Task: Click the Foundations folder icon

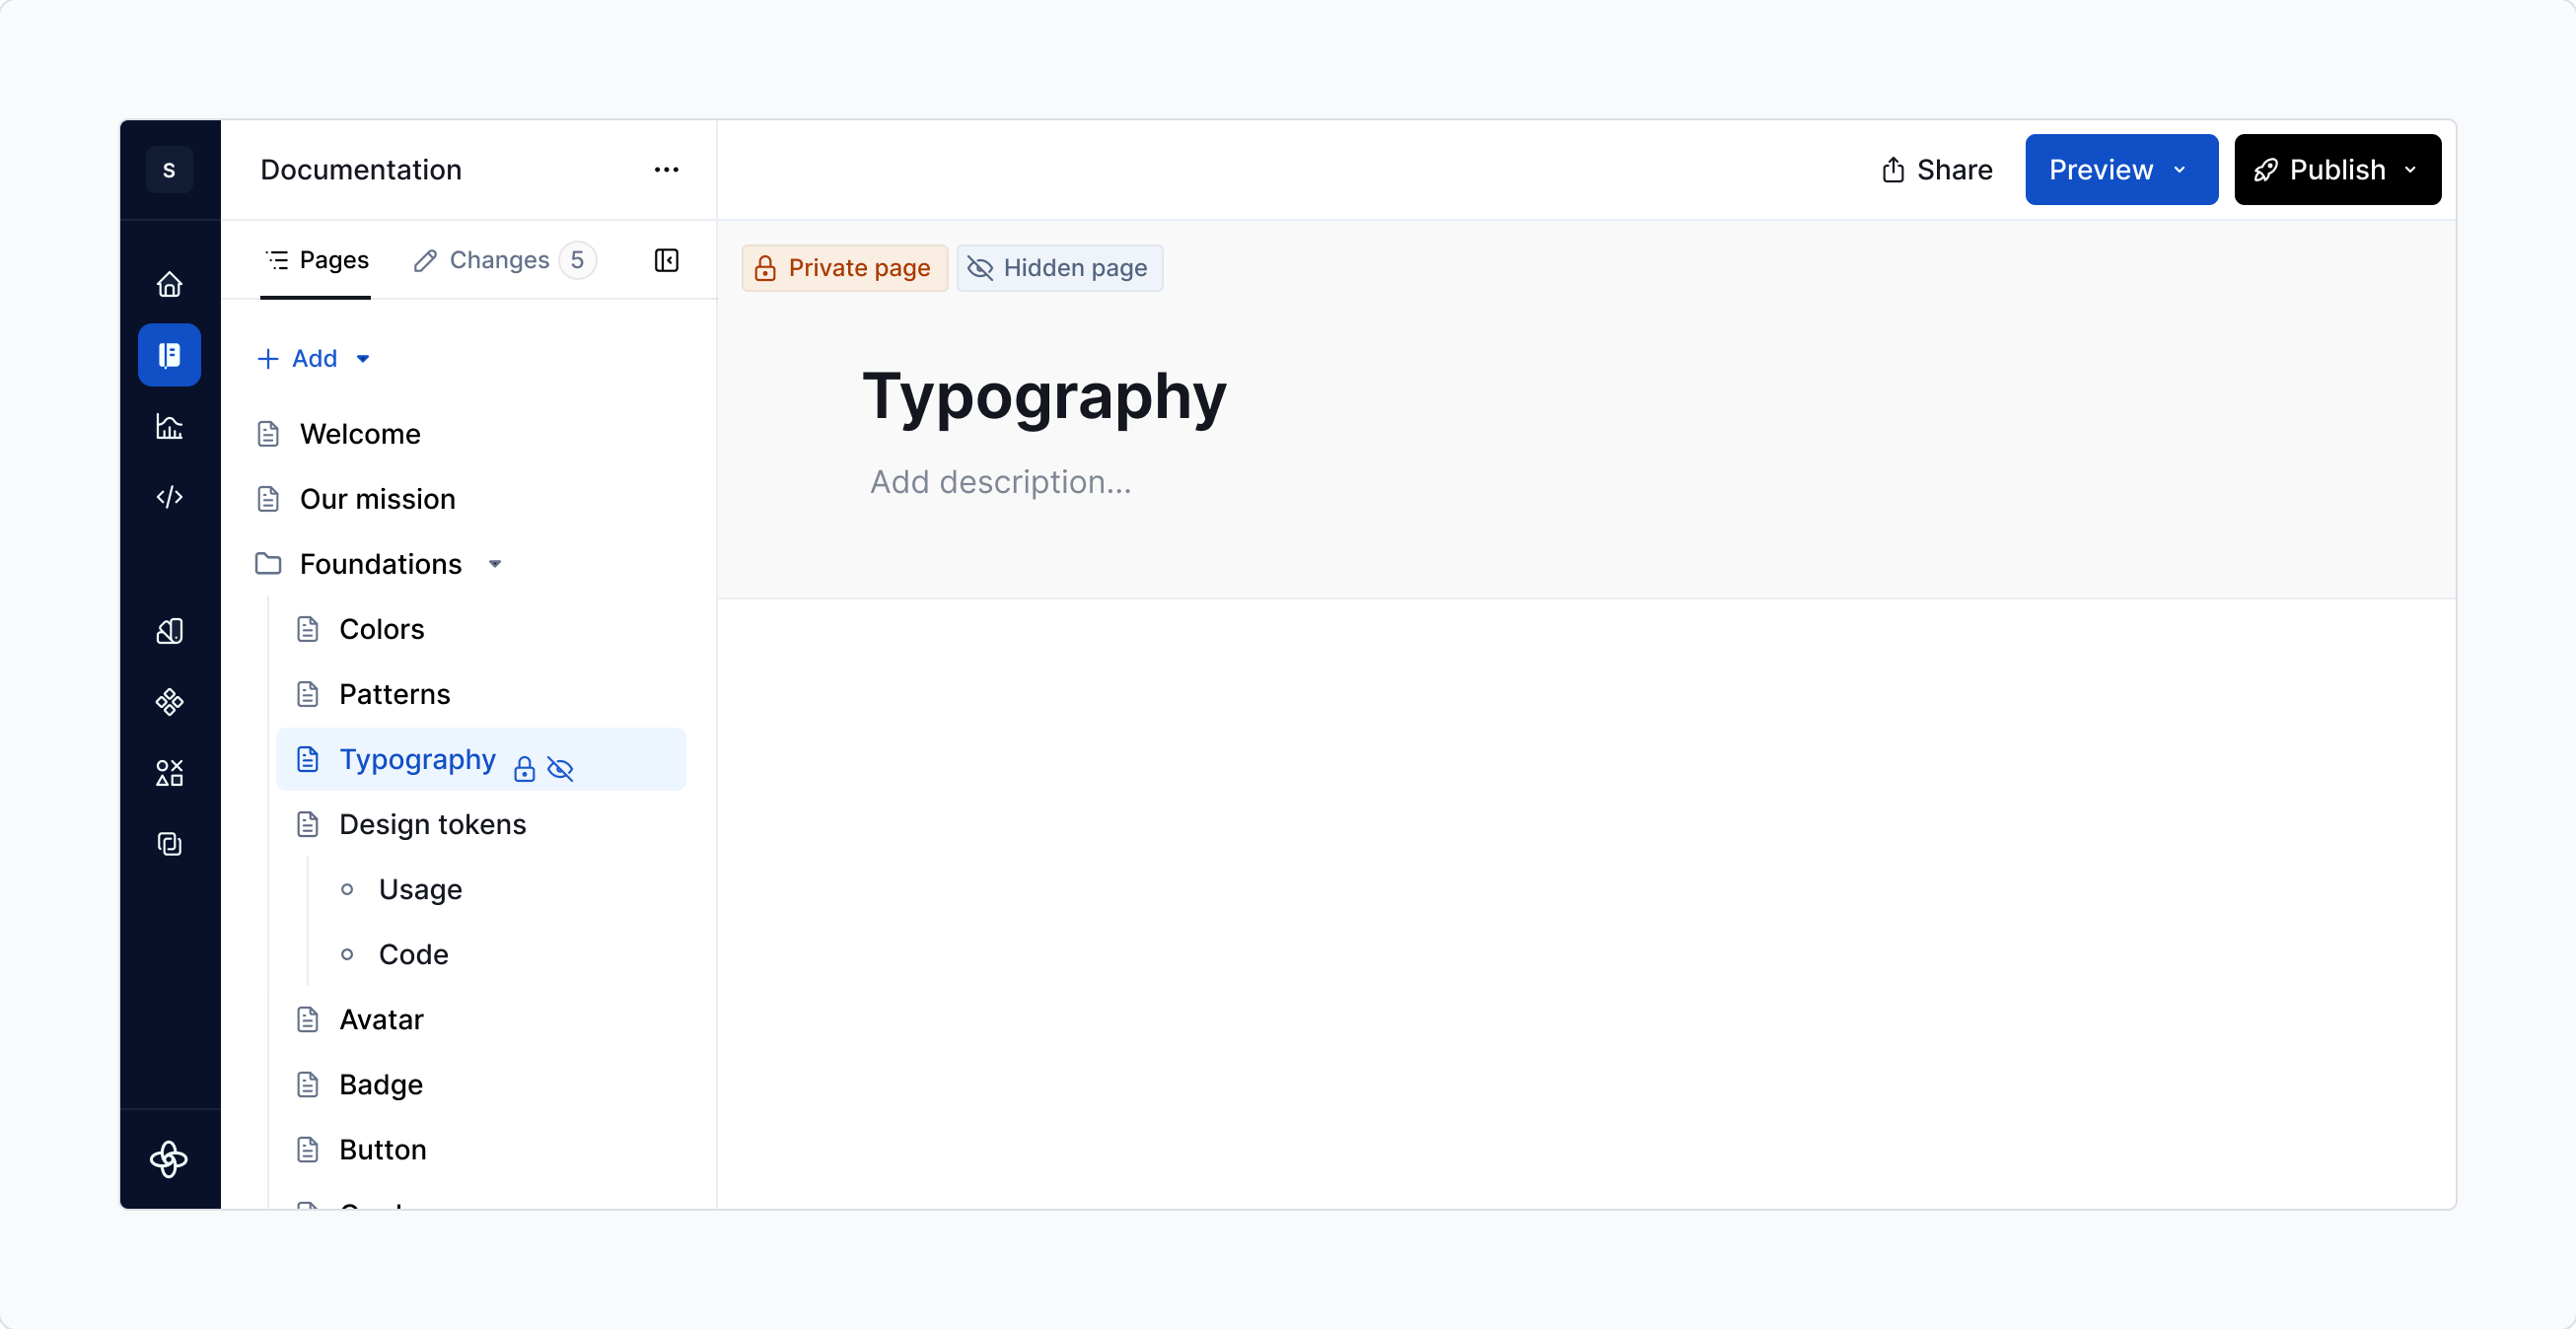Action: pos(268,564)
